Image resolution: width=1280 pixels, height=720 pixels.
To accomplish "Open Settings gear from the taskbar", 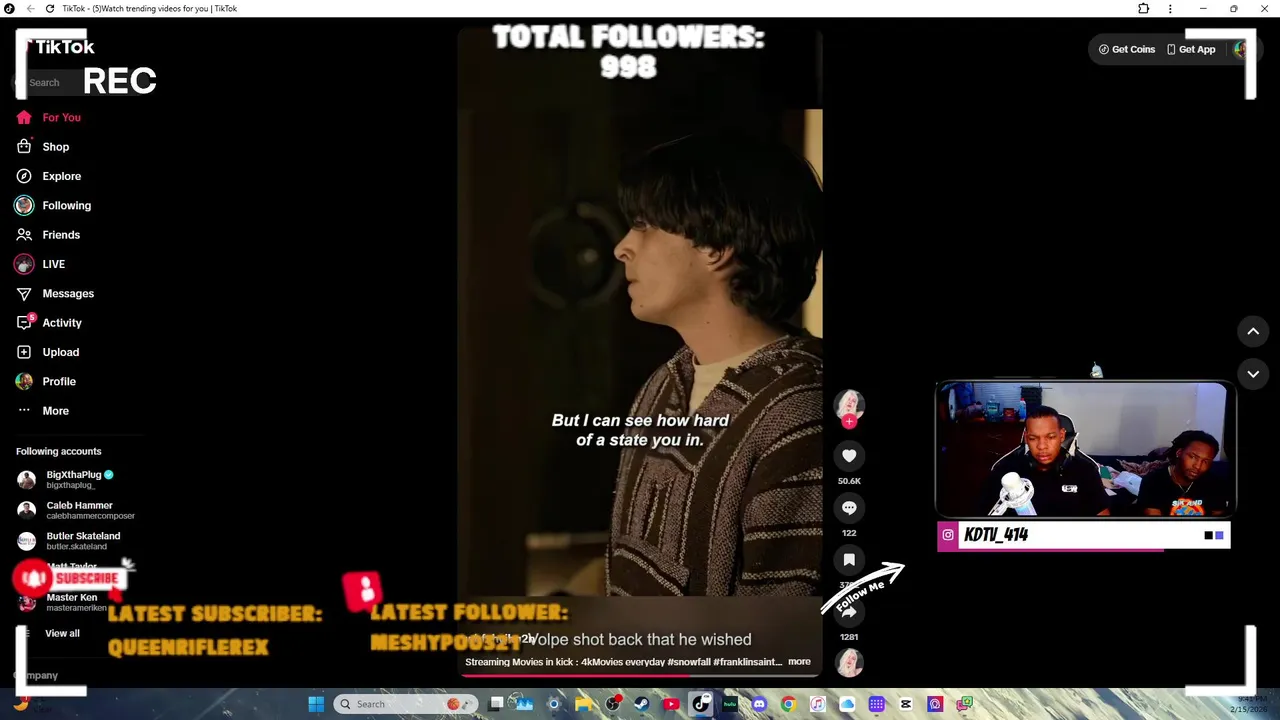I will coord(553,704).
